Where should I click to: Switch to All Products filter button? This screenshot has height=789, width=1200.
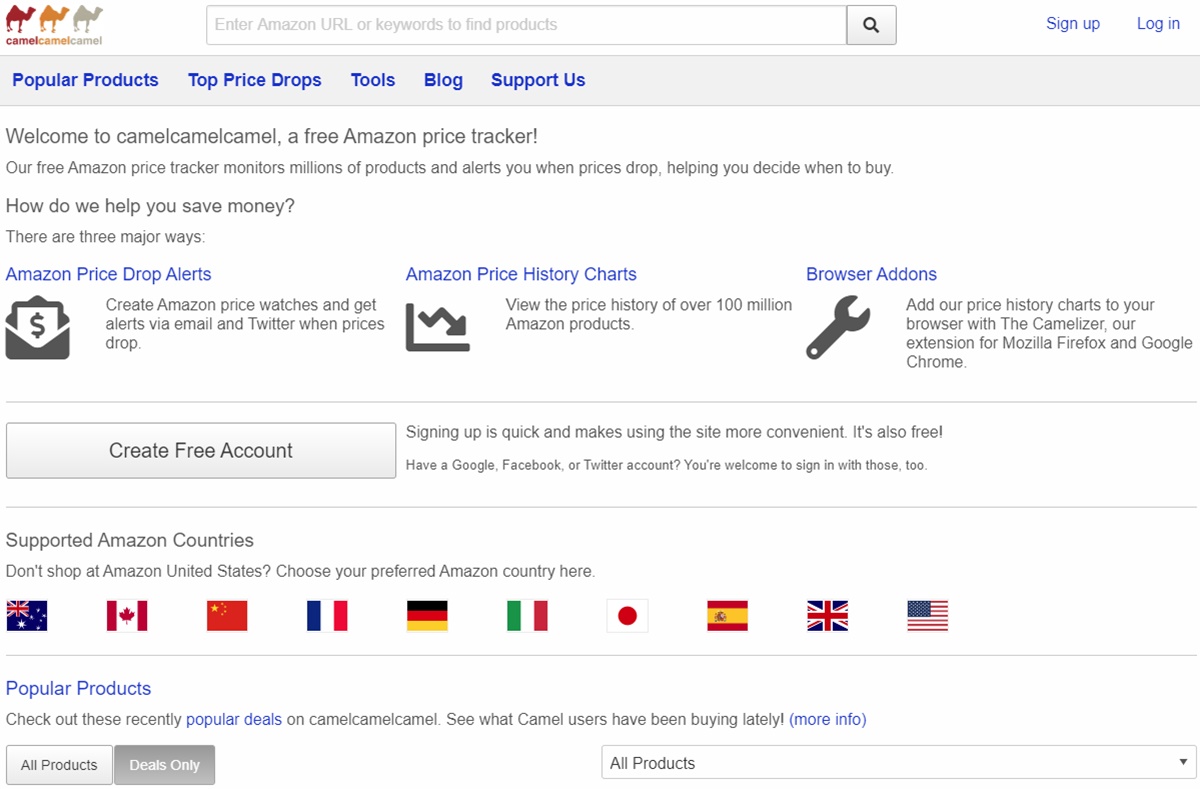(59, 765)
